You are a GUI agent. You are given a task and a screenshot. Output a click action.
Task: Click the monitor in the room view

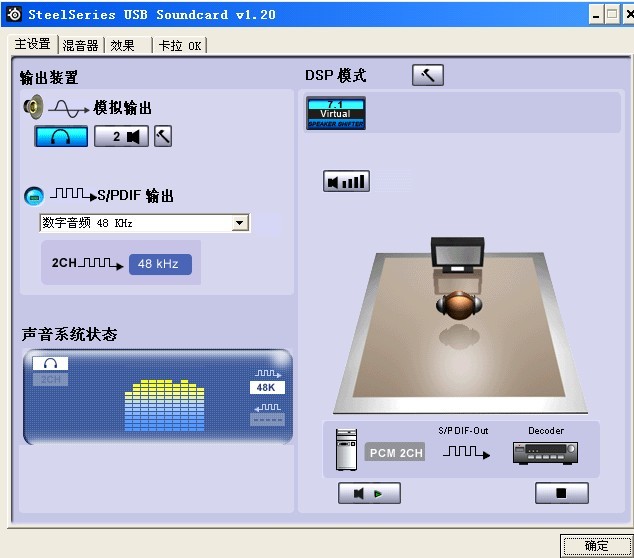pyautogui.click(x=457, y=255)
